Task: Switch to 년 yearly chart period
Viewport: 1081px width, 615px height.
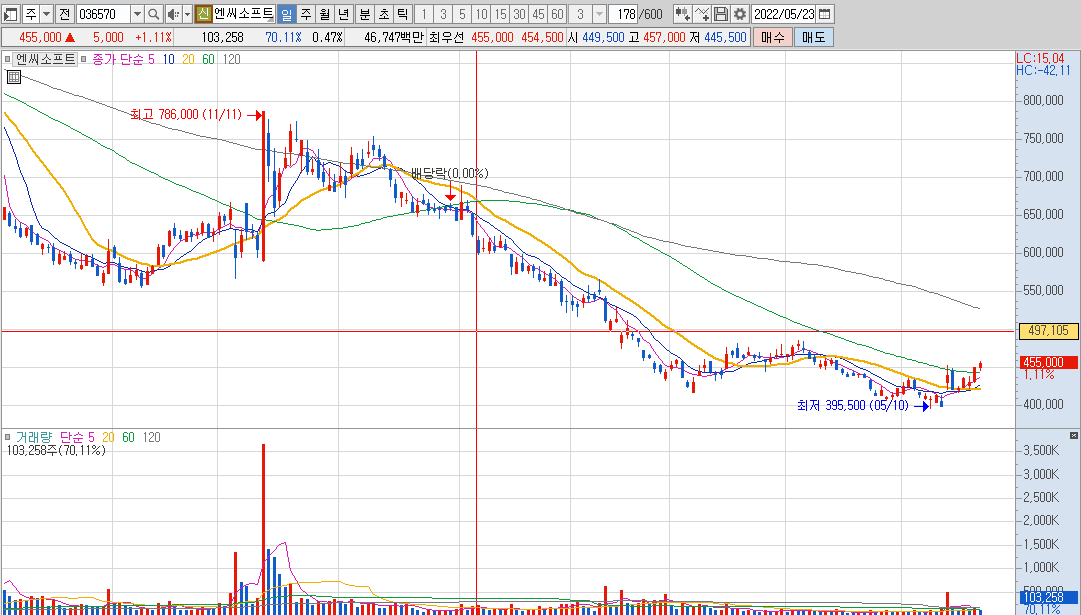Action: (344, 14)
